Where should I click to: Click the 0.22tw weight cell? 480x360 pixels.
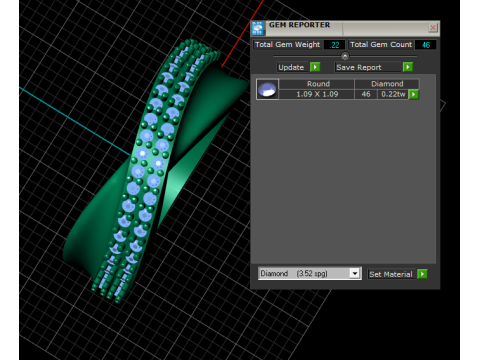pos(393,94)
